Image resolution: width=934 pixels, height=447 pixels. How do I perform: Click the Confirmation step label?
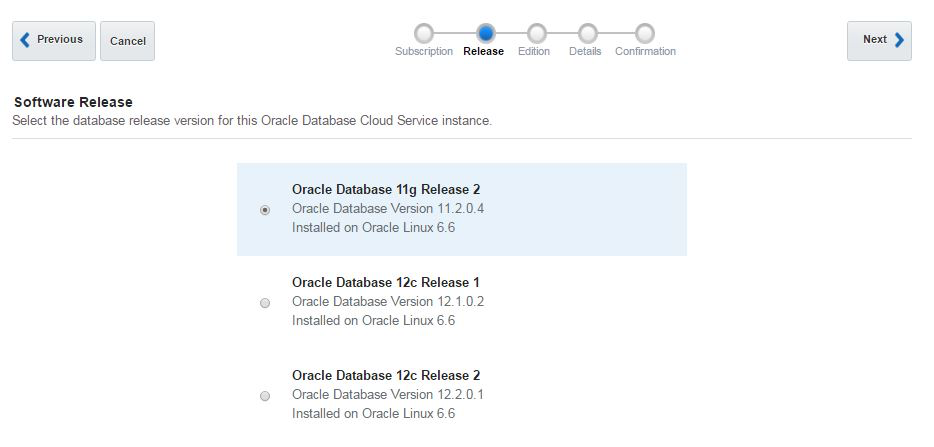point(645,52)
